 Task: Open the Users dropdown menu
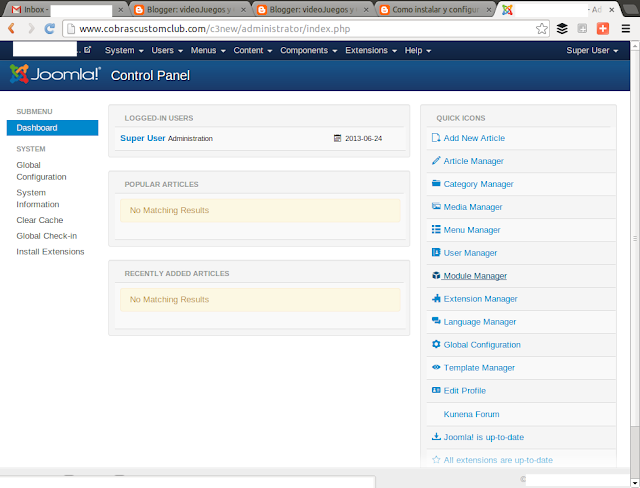[167, 50]
